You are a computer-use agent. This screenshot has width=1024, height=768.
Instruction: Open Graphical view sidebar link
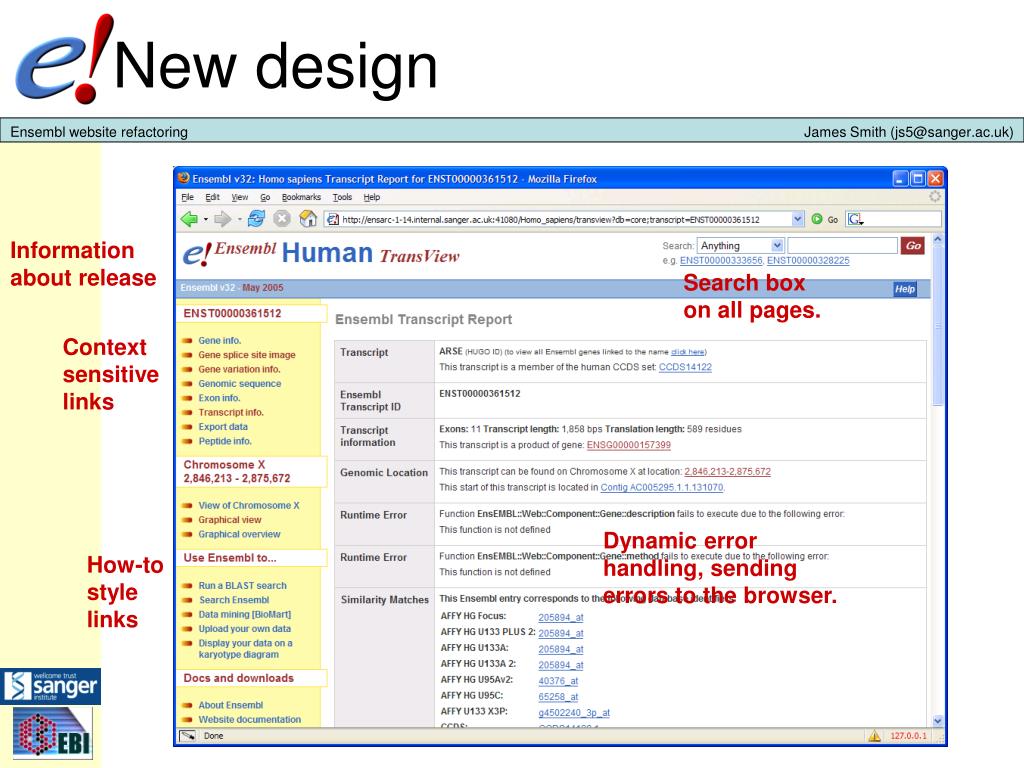(x=230, y=520)
